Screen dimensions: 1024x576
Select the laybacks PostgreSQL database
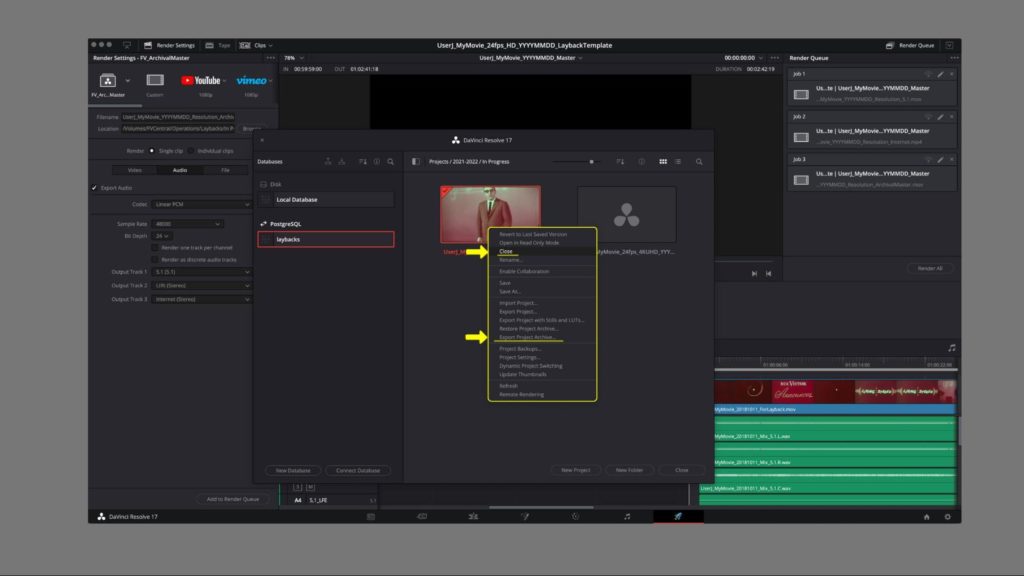[326, 240]
